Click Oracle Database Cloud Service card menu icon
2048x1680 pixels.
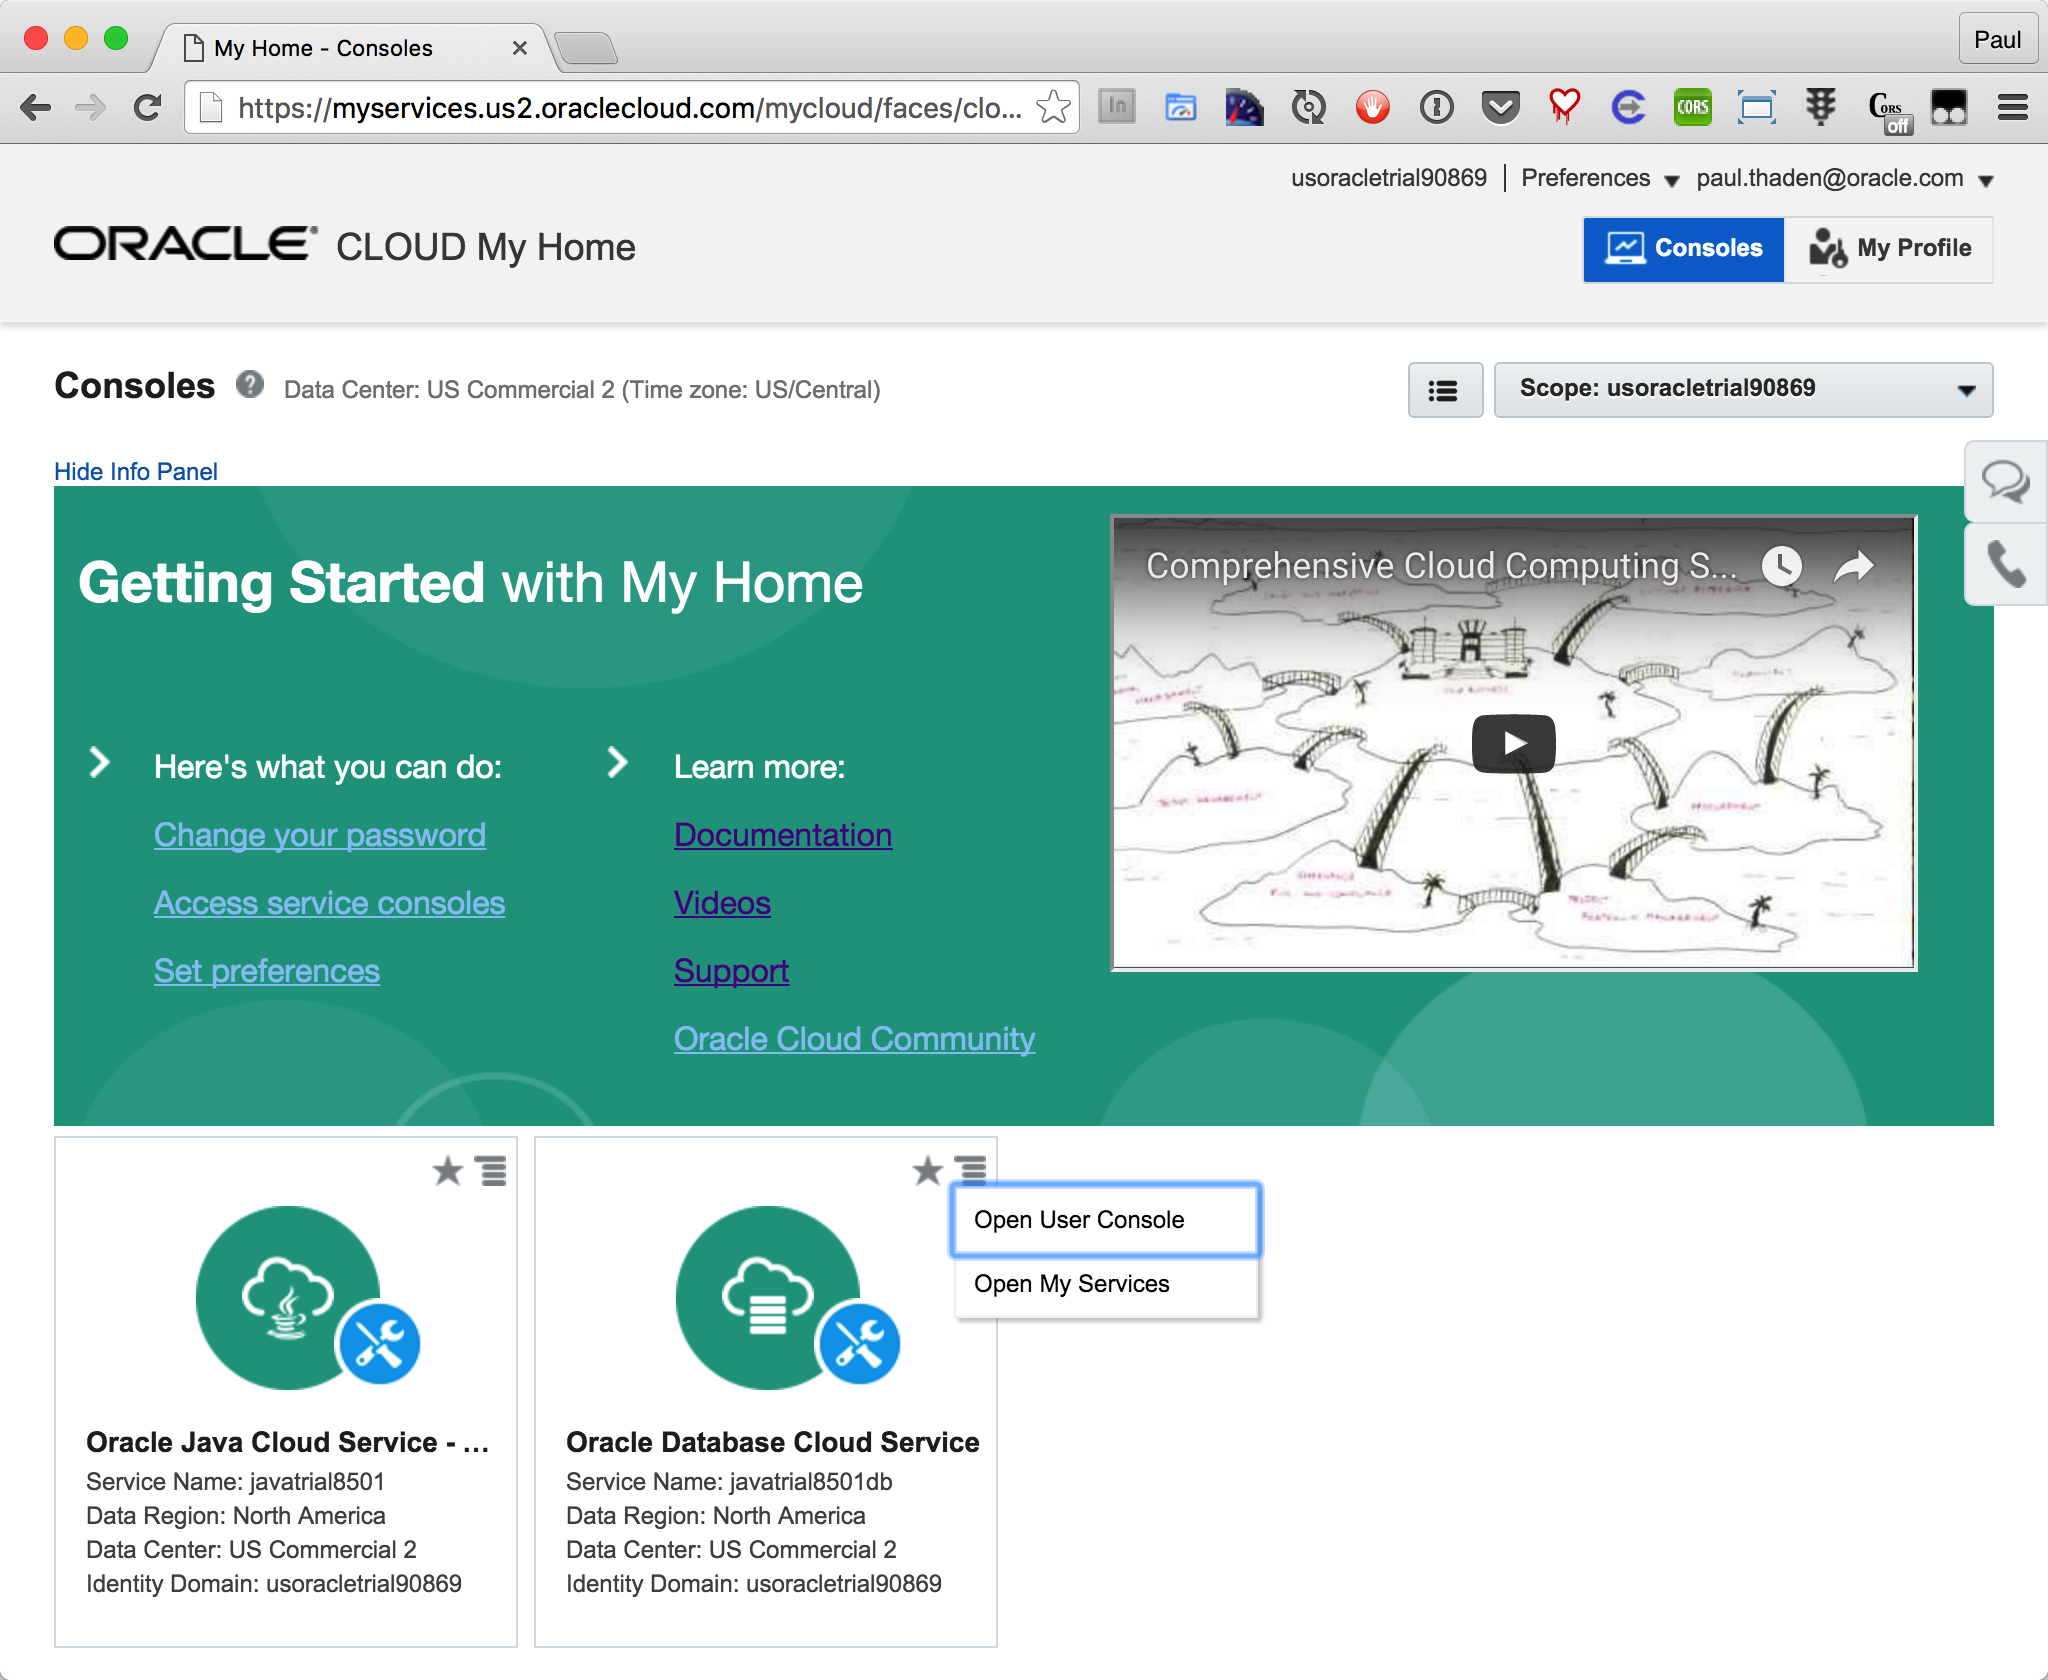coord(970,1168)
